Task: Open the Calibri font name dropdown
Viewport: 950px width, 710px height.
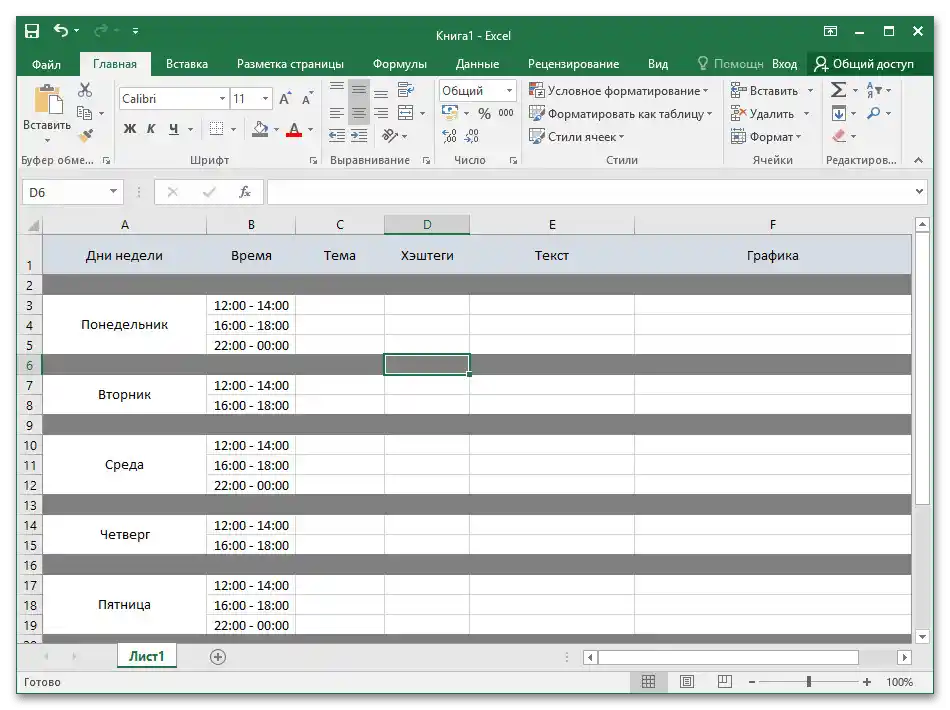Action: click(x=222, y=99)
